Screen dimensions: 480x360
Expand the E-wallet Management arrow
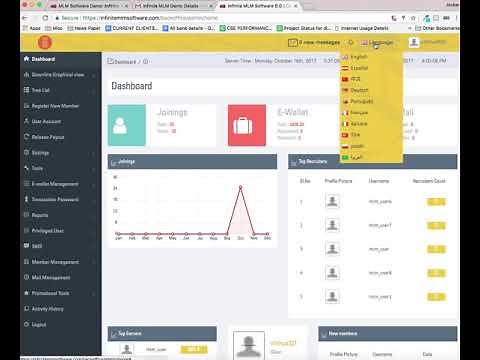(x=94, y=185)
